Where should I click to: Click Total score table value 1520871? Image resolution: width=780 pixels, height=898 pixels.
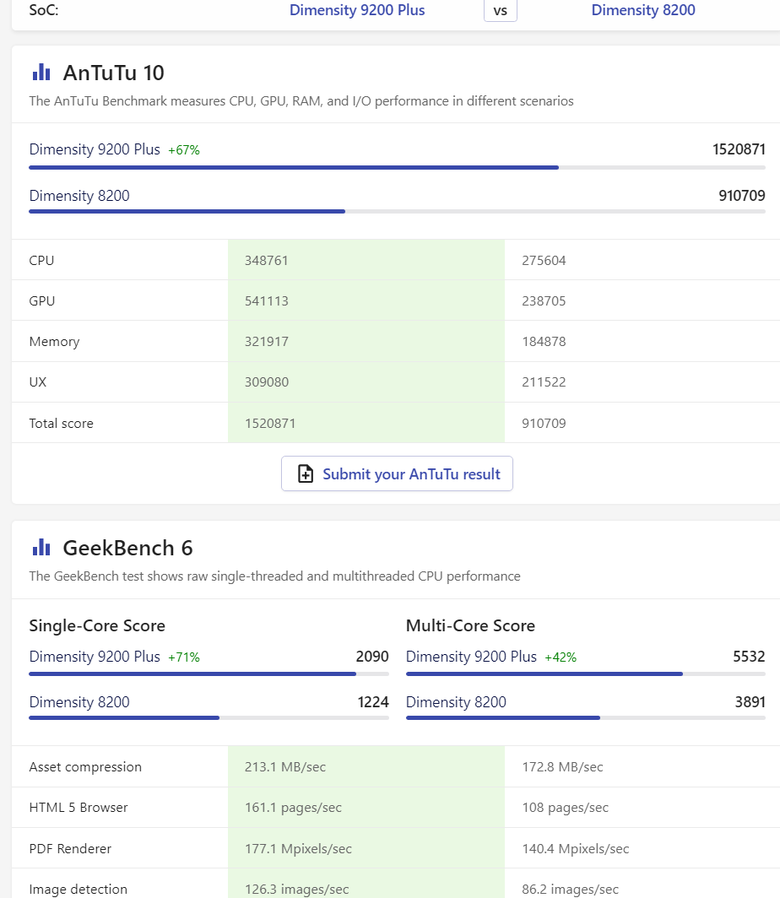click(270, 423)
